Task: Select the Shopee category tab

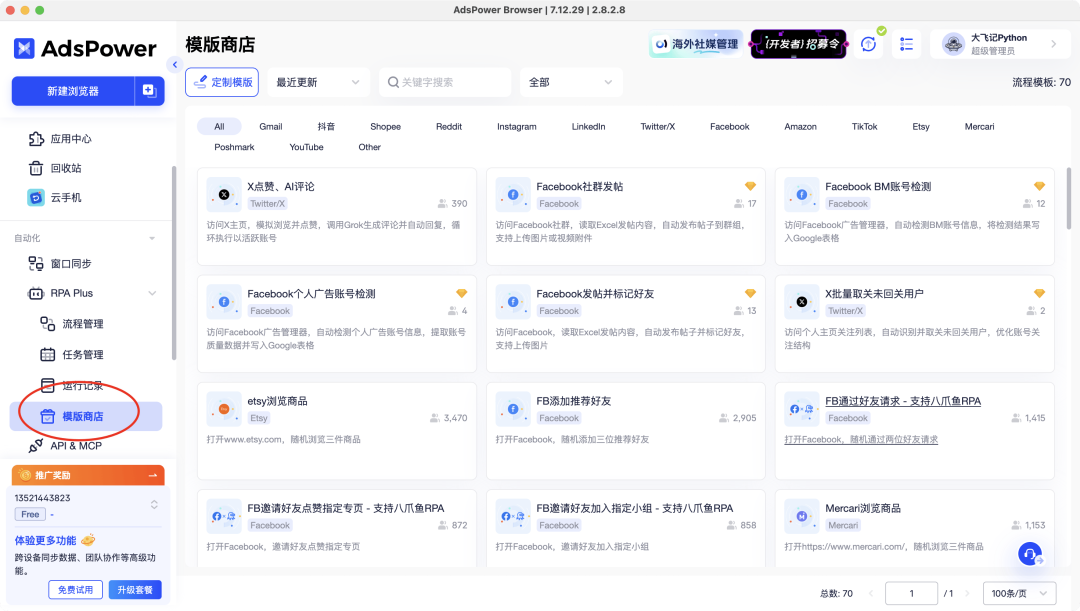Action: pos(385,127)
